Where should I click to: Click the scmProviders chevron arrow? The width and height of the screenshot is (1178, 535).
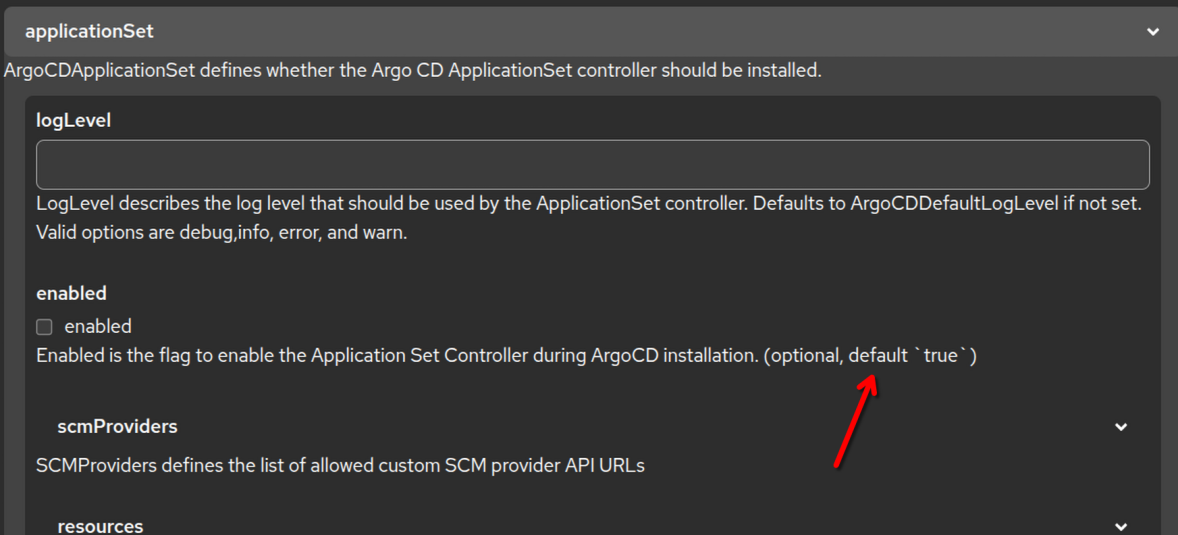(1121, 427)
